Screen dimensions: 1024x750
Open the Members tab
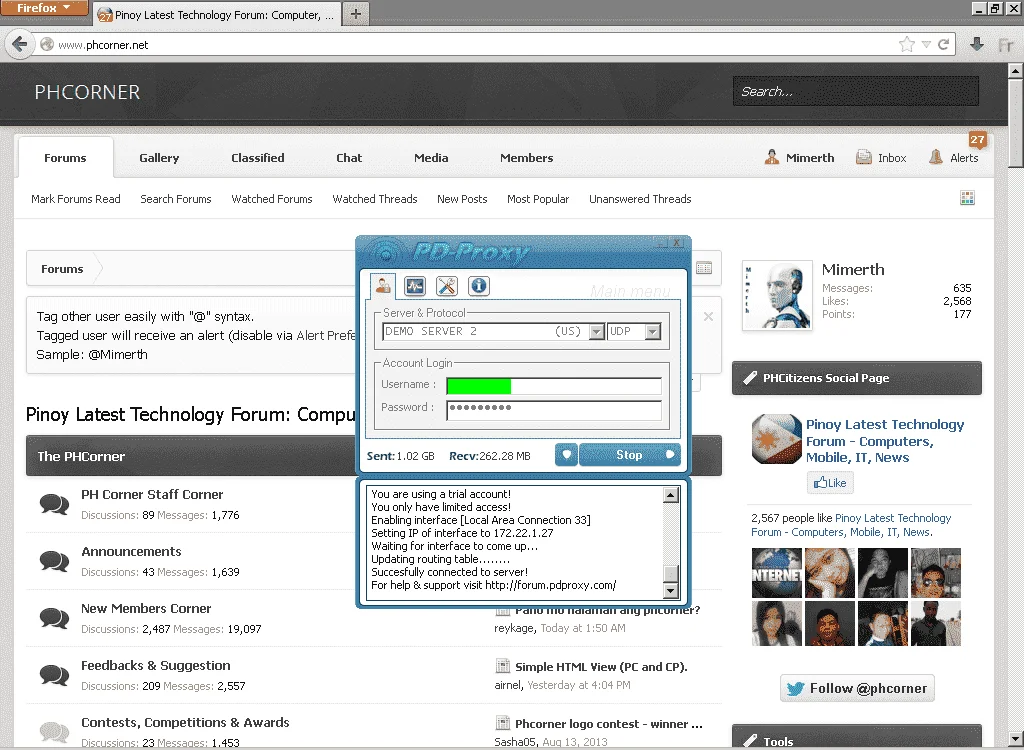pos(526,157)
